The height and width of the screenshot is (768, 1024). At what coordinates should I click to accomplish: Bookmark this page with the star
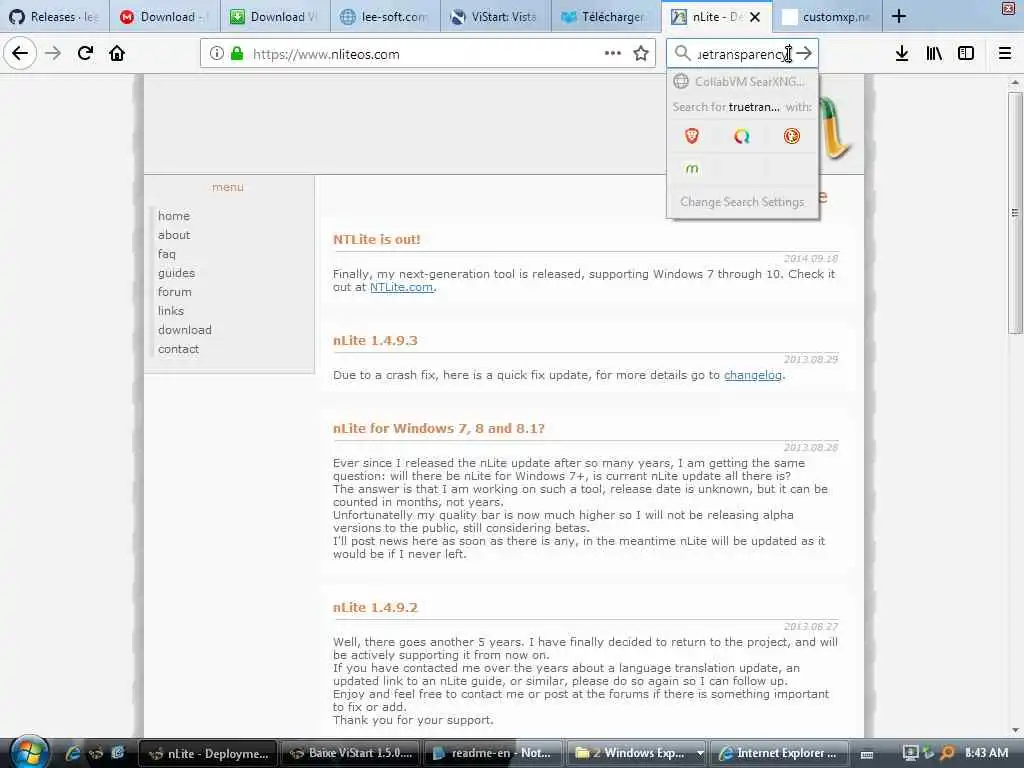click(641, 54)
